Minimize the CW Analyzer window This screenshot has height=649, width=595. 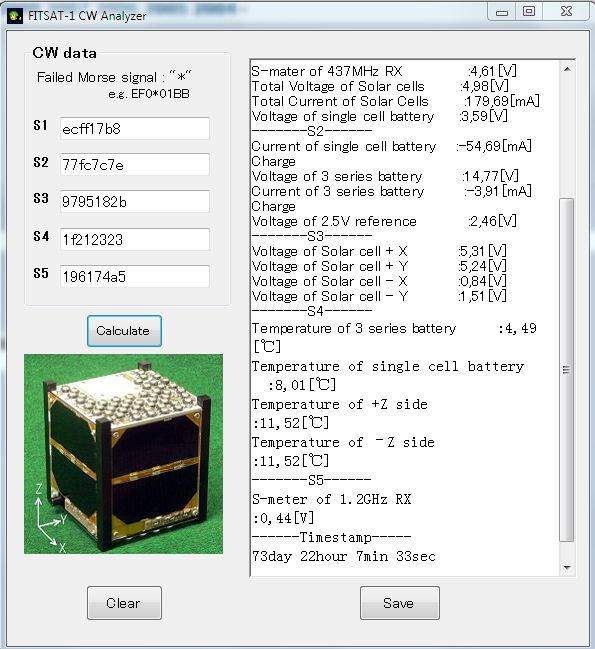502,12
